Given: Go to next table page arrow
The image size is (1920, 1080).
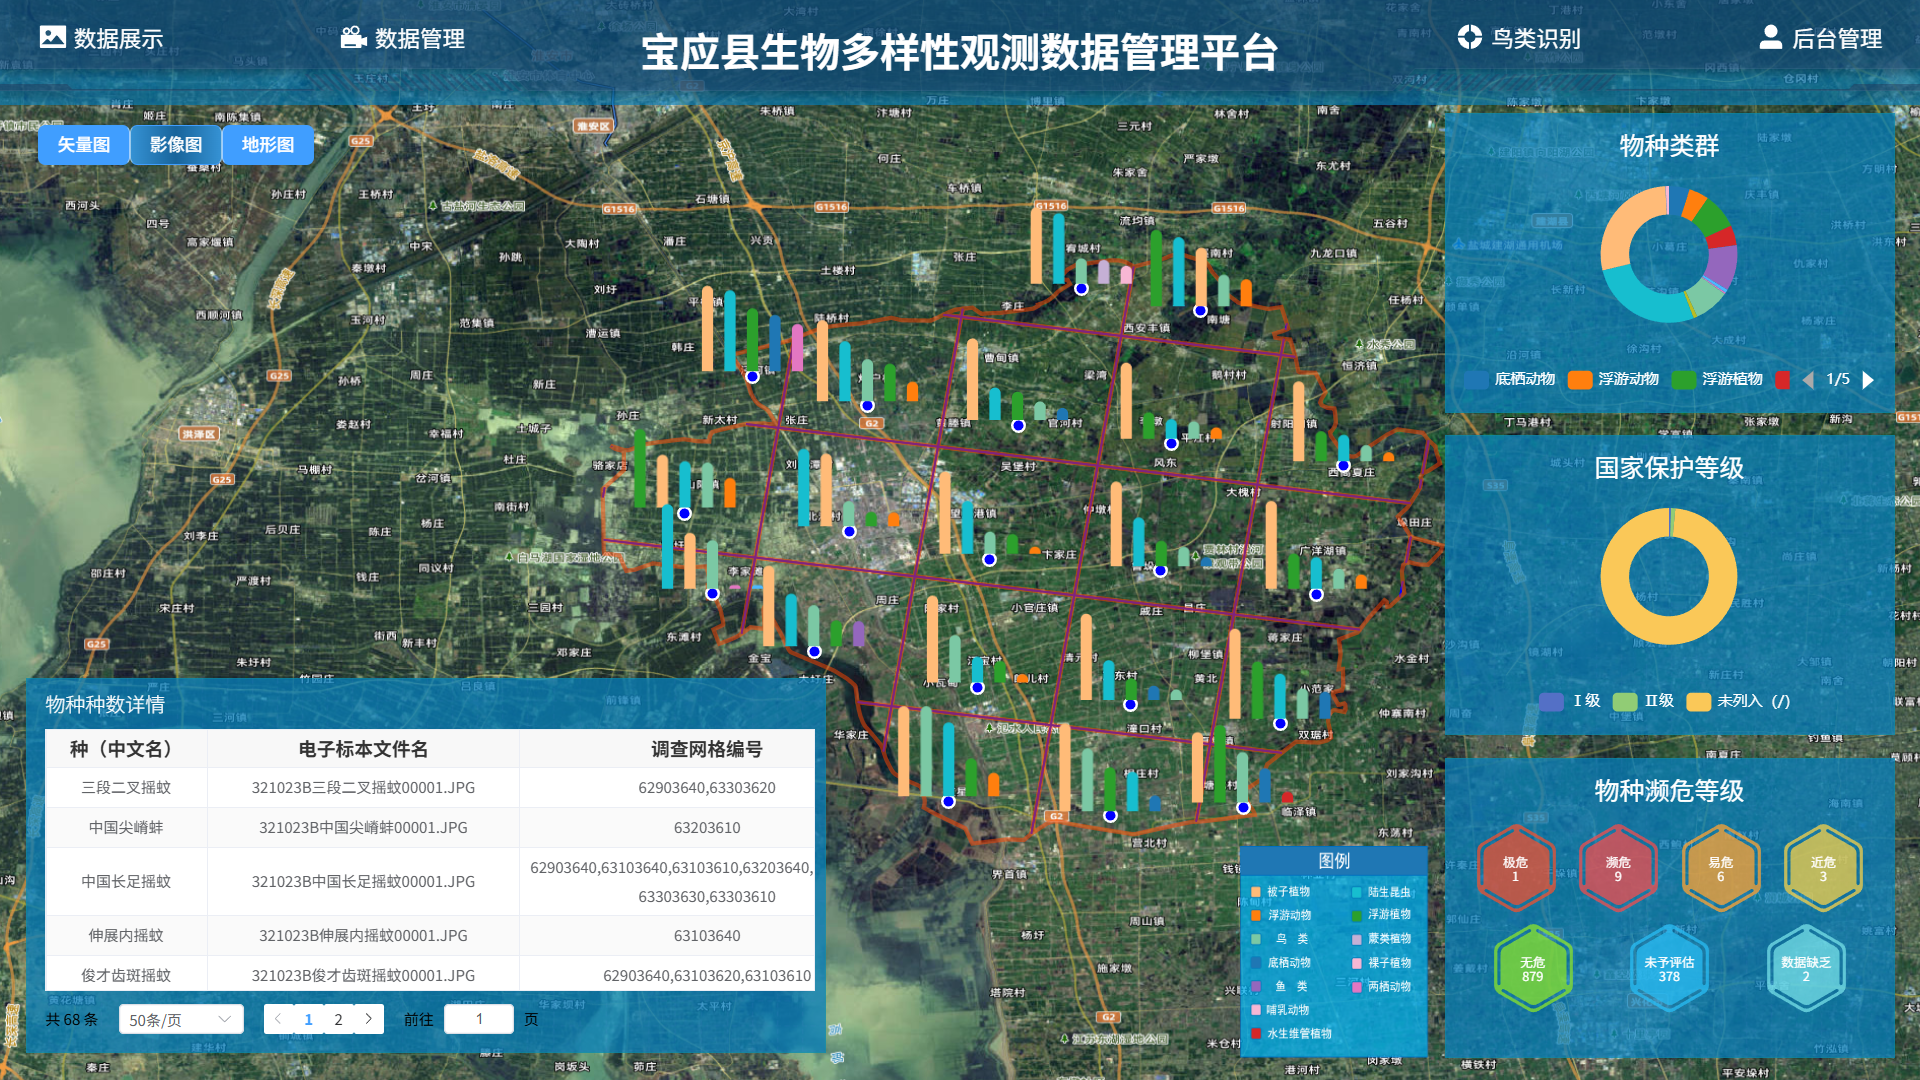Looking at the screenshot, I should pyautogui.click(x=369, y=1019).
